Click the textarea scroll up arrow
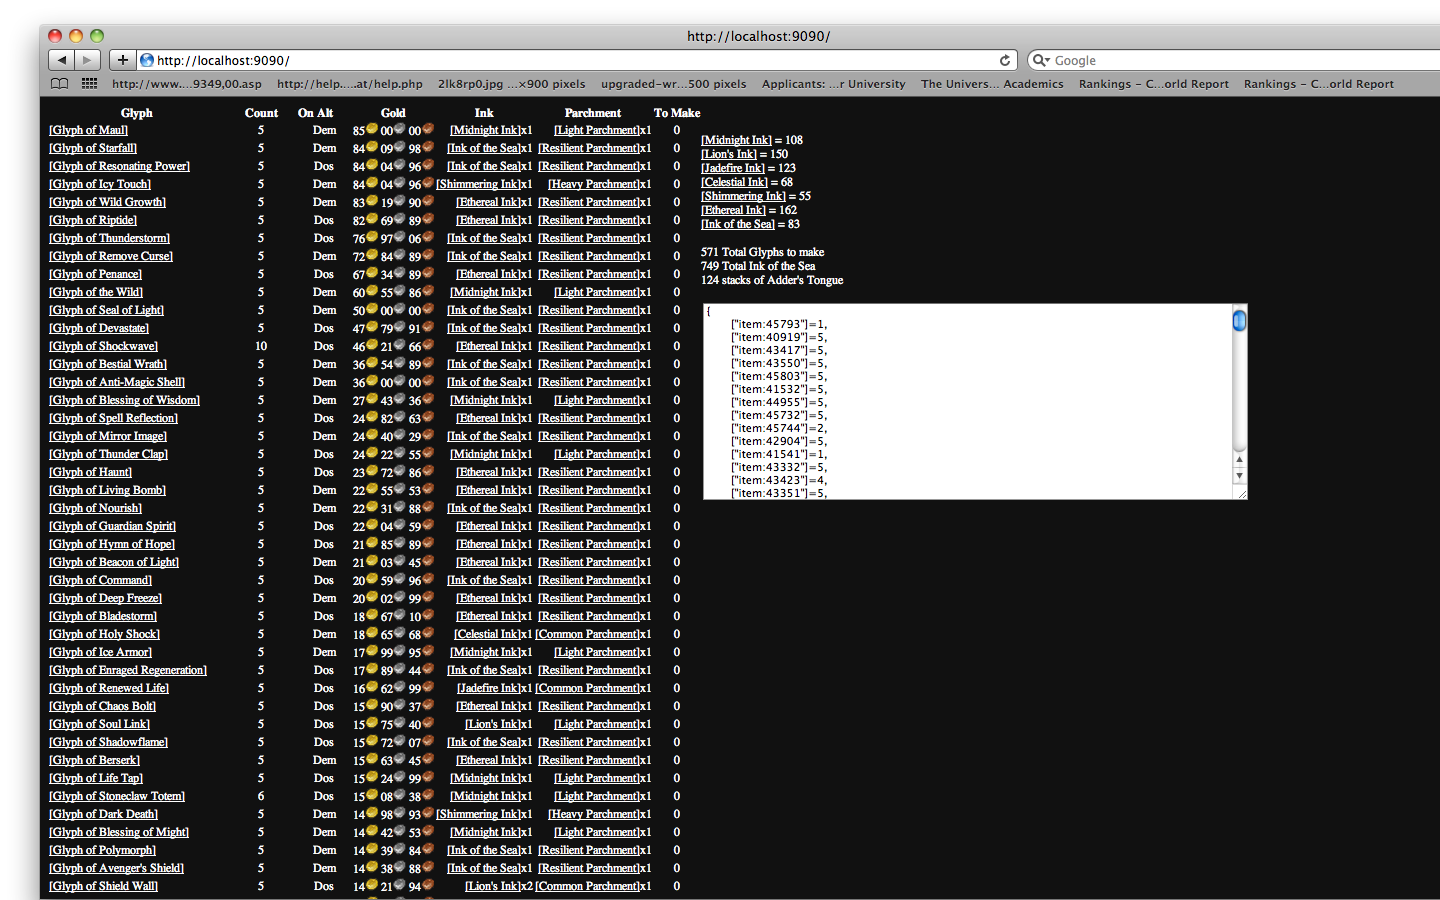This screenshot has height=900, width=1440. (1240, 460)
